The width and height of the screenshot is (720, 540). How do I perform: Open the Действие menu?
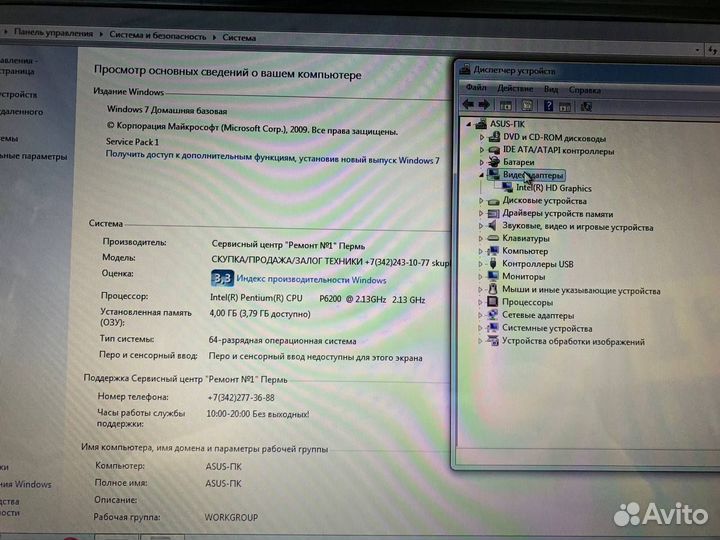coord(515,88)
